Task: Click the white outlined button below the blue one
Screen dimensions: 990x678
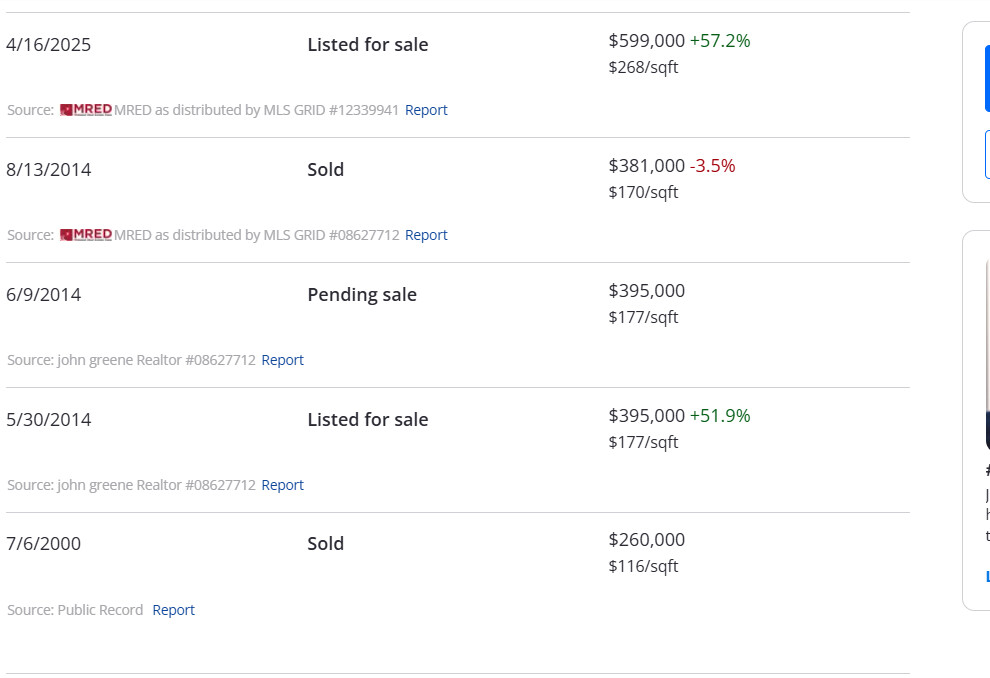Action: tap(986, 154)
